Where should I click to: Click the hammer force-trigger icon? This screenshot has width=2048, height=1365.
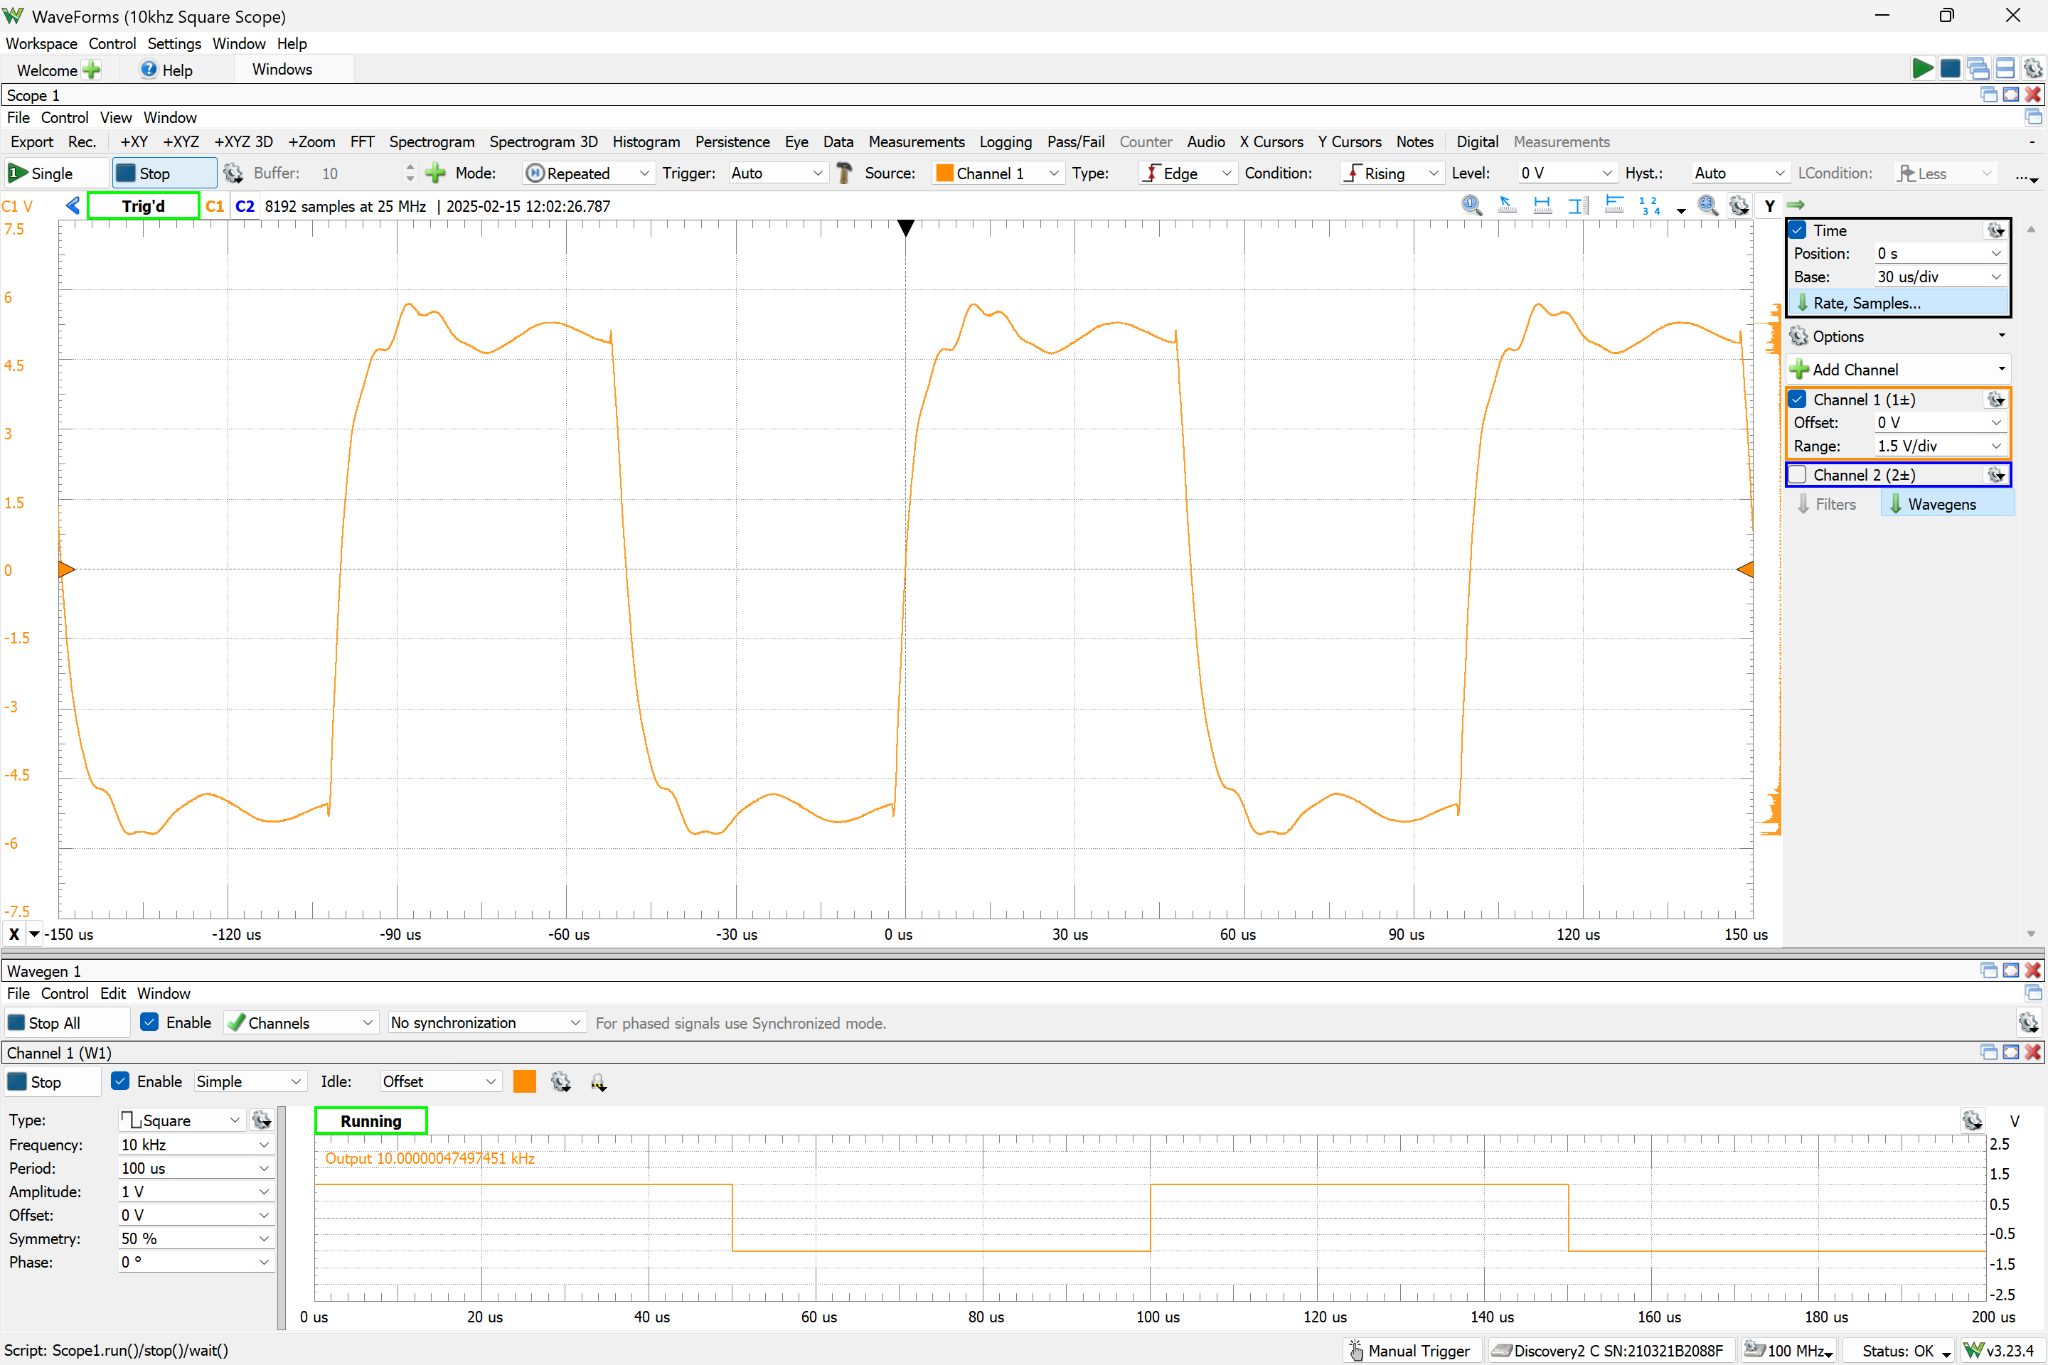[844, 173]
